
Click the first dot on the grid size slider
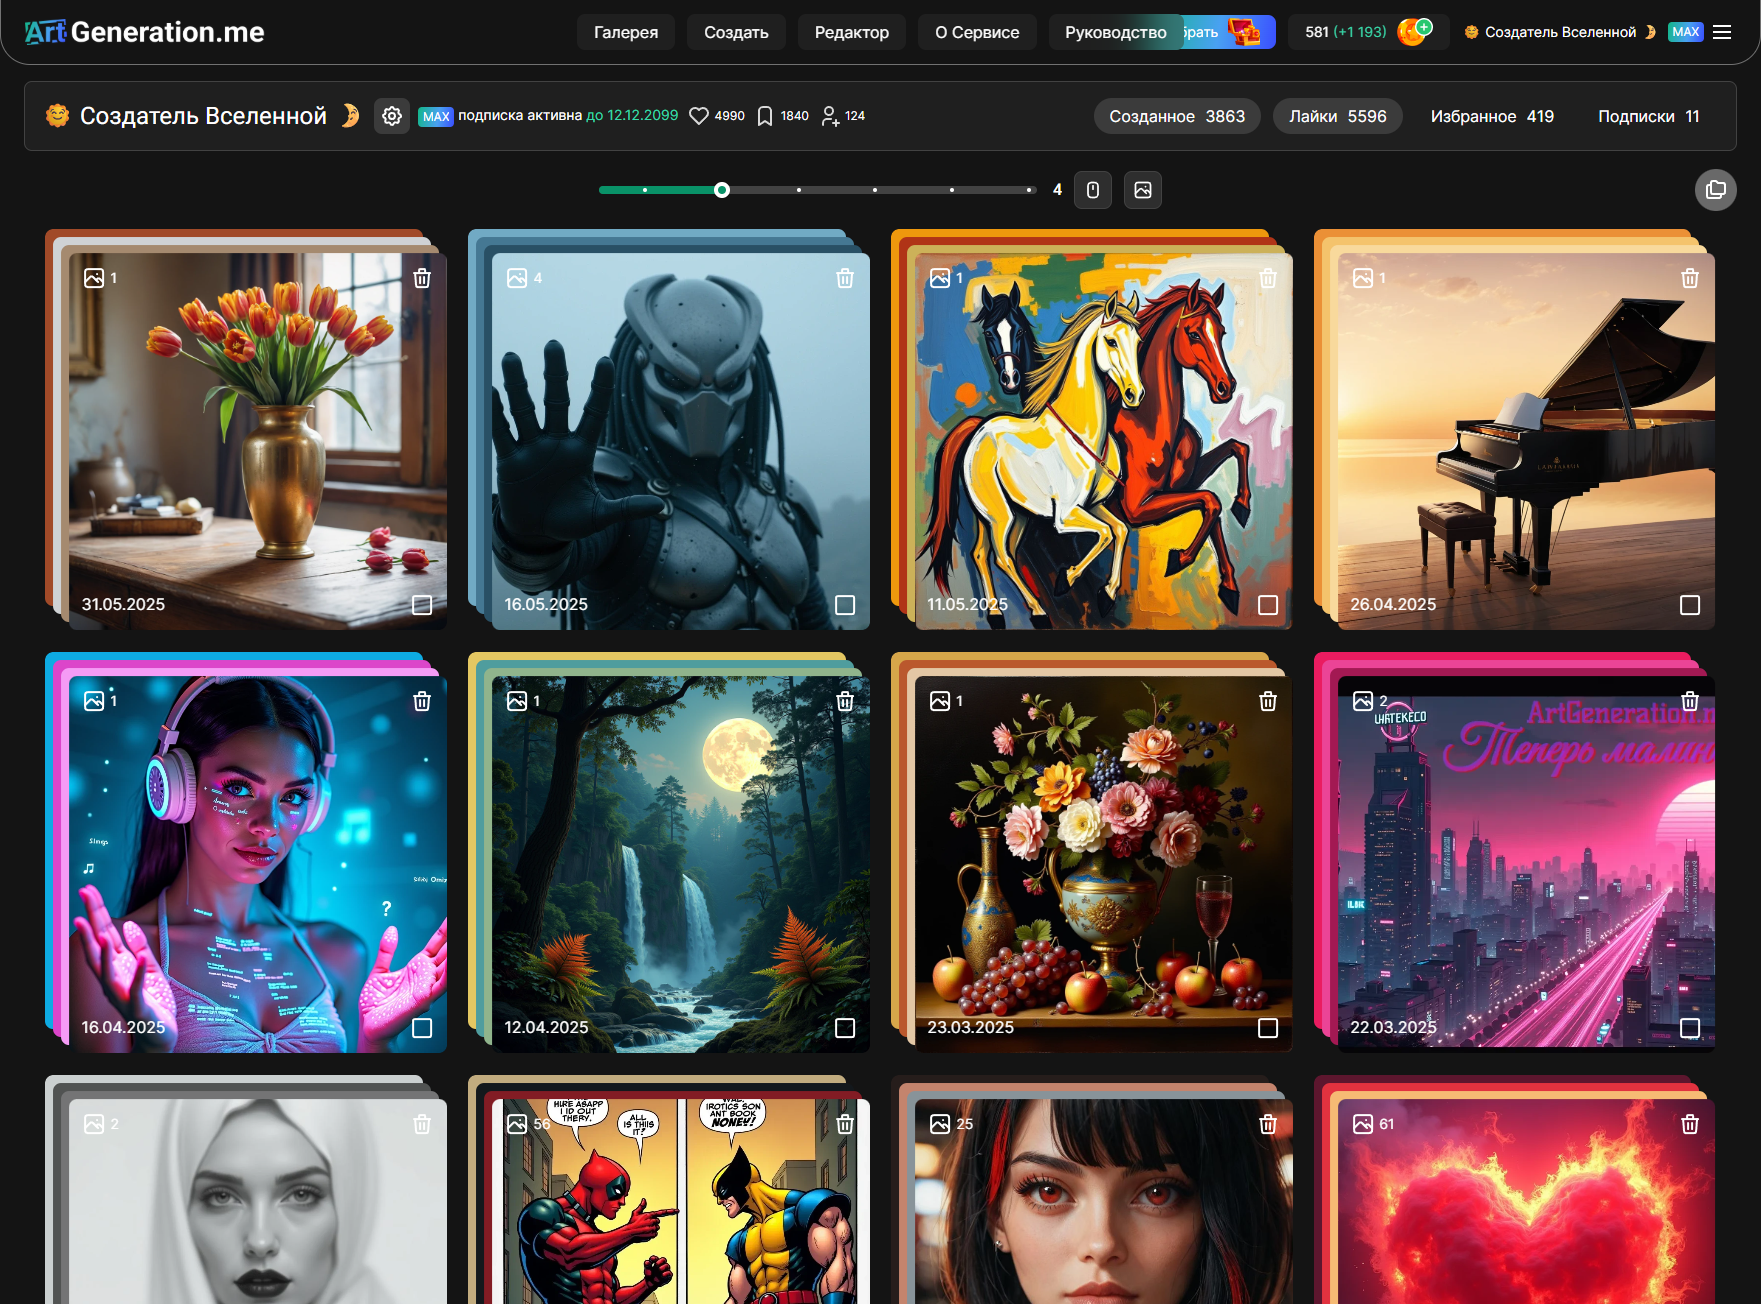pyautogui.click(x=645, y=190)
